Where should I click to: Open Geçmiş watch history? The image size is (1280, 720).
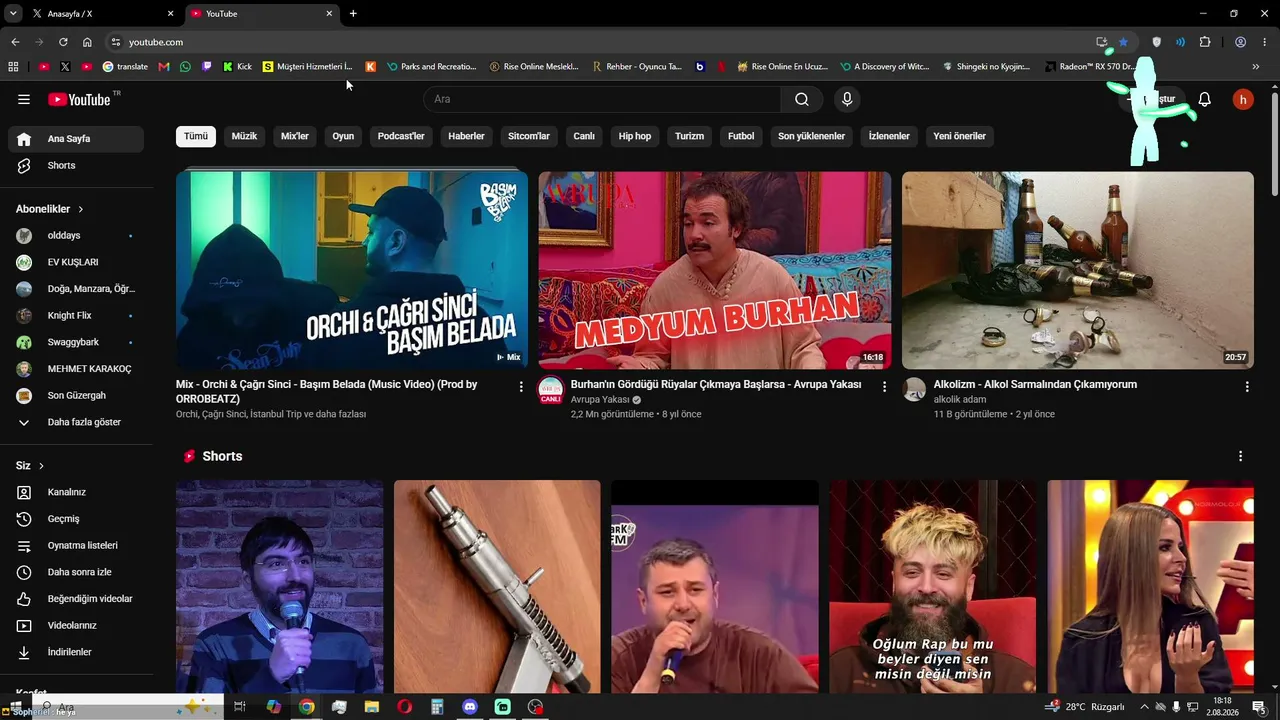[x=76, y=519]
